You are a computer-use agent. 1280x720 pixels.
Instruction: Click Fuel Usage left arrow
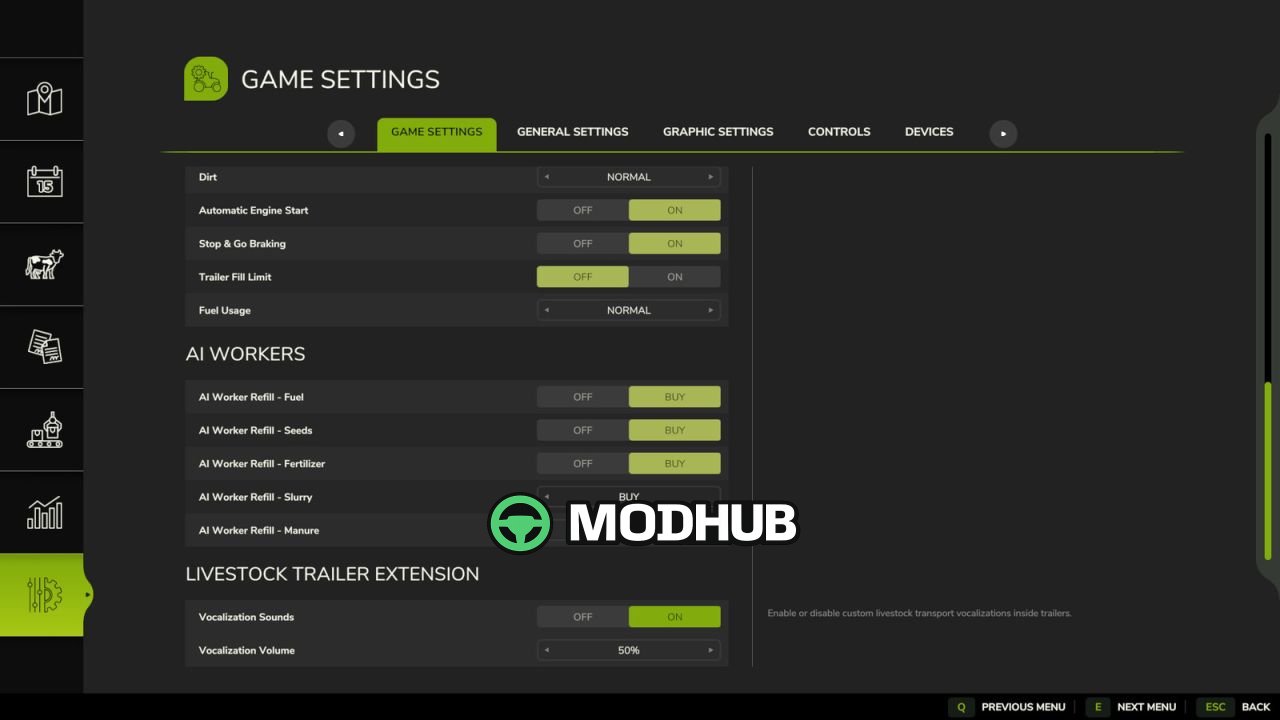pyautogui.click(x=546, y=310)
